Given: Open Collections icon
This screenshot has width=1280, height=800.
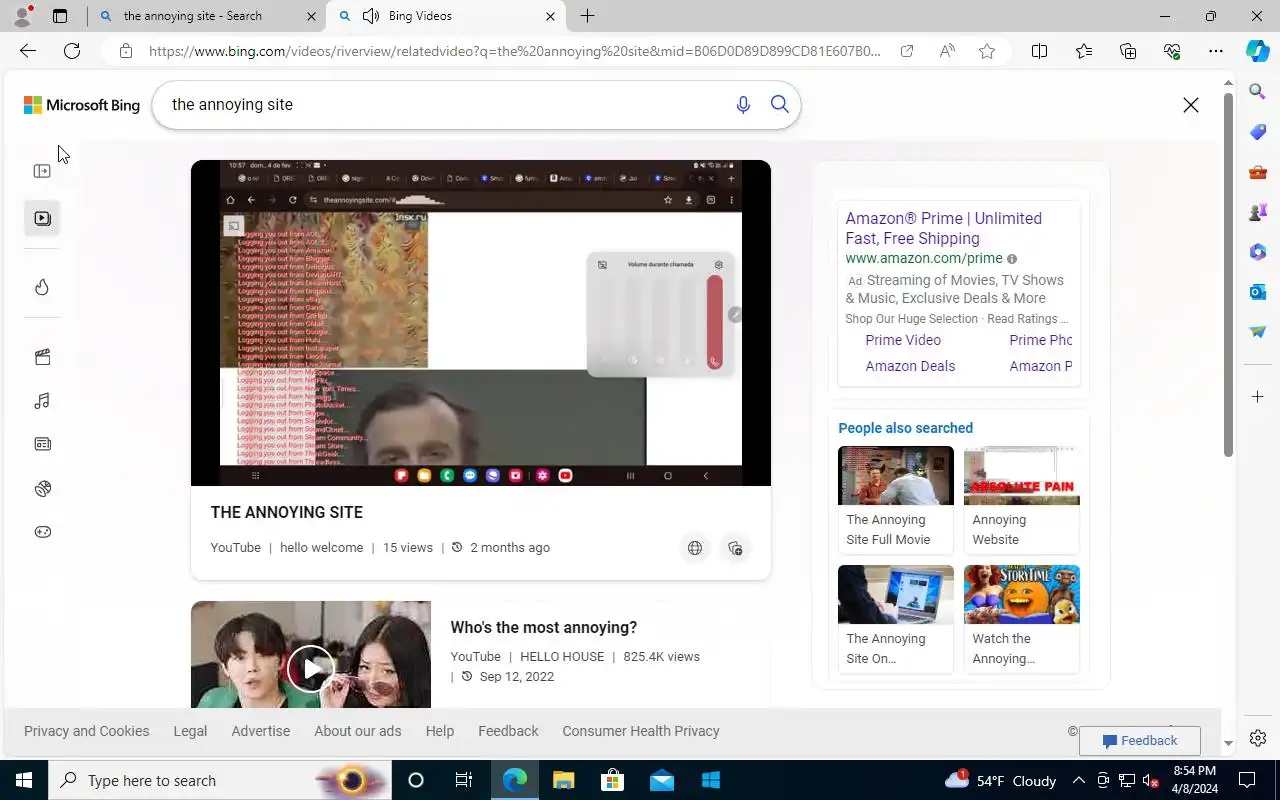Looking at the screenshot, I should 1128,51.
